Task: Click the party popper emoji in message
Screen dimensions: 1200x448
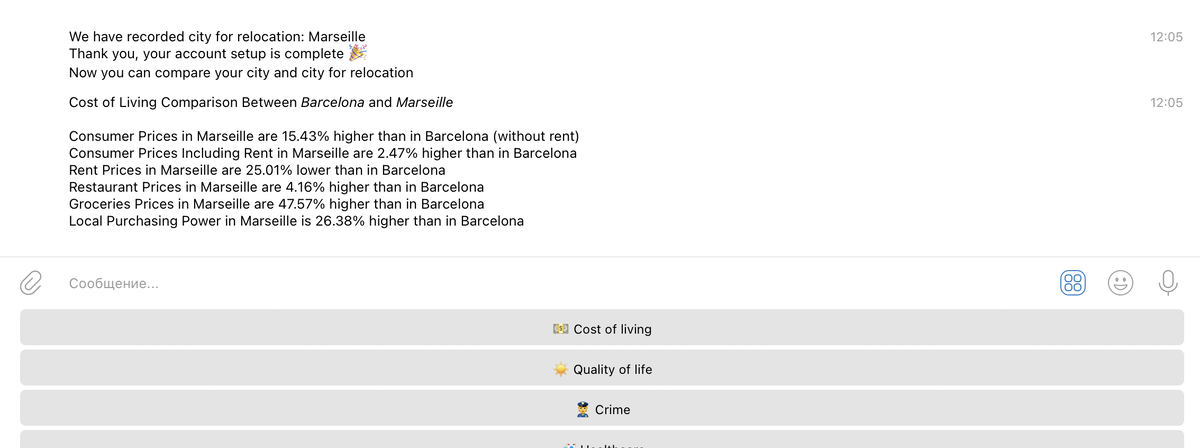Action: (357, 53)
